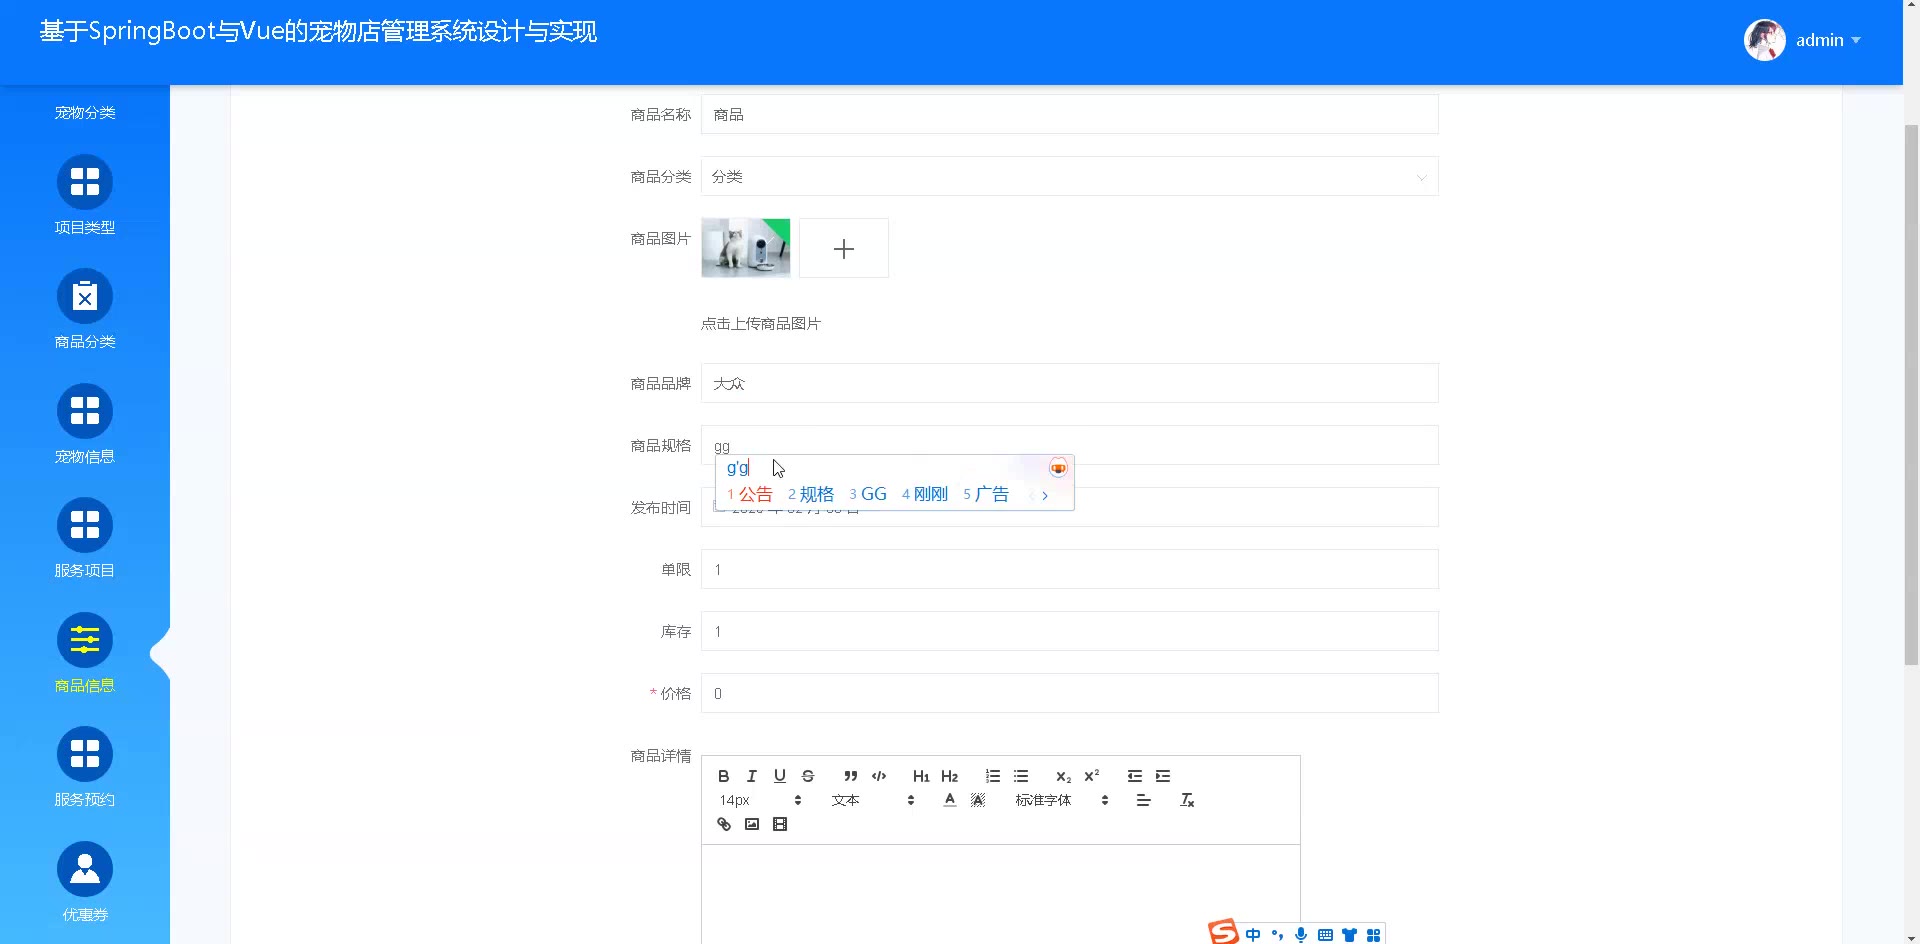Start Sogou voice input
Viewport: 1920px width, 944px height.
click(1301, 935)
